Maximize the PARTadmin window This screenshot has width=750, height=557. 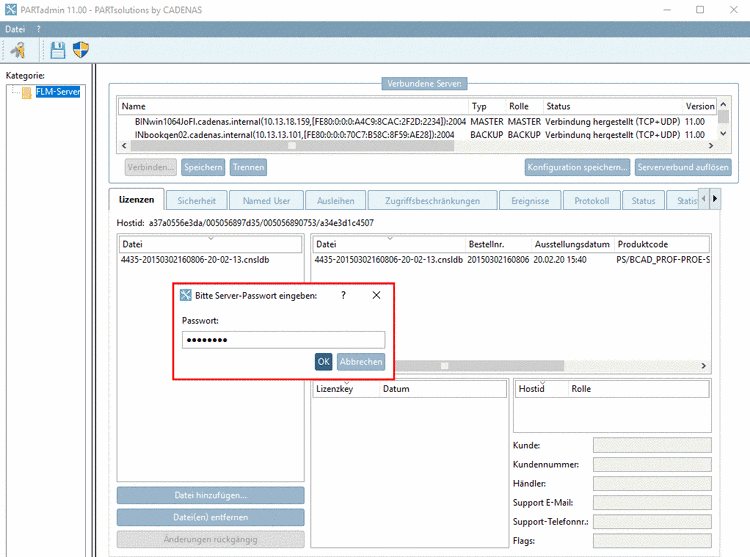(x=700, y=10)
